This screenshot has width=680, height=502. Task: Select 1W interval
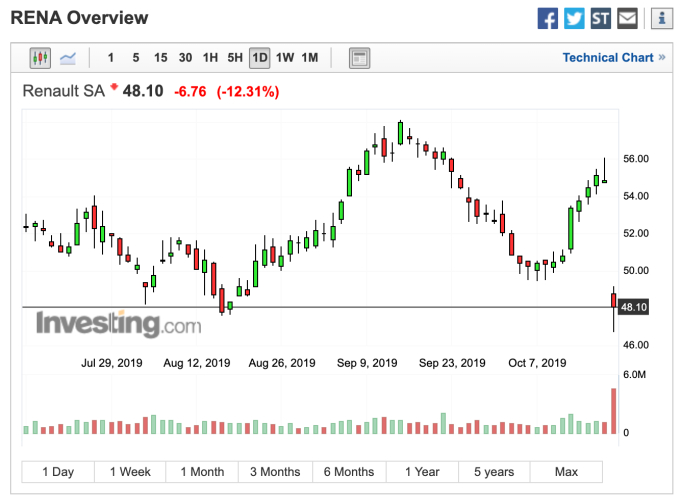[x=285, y=58]
